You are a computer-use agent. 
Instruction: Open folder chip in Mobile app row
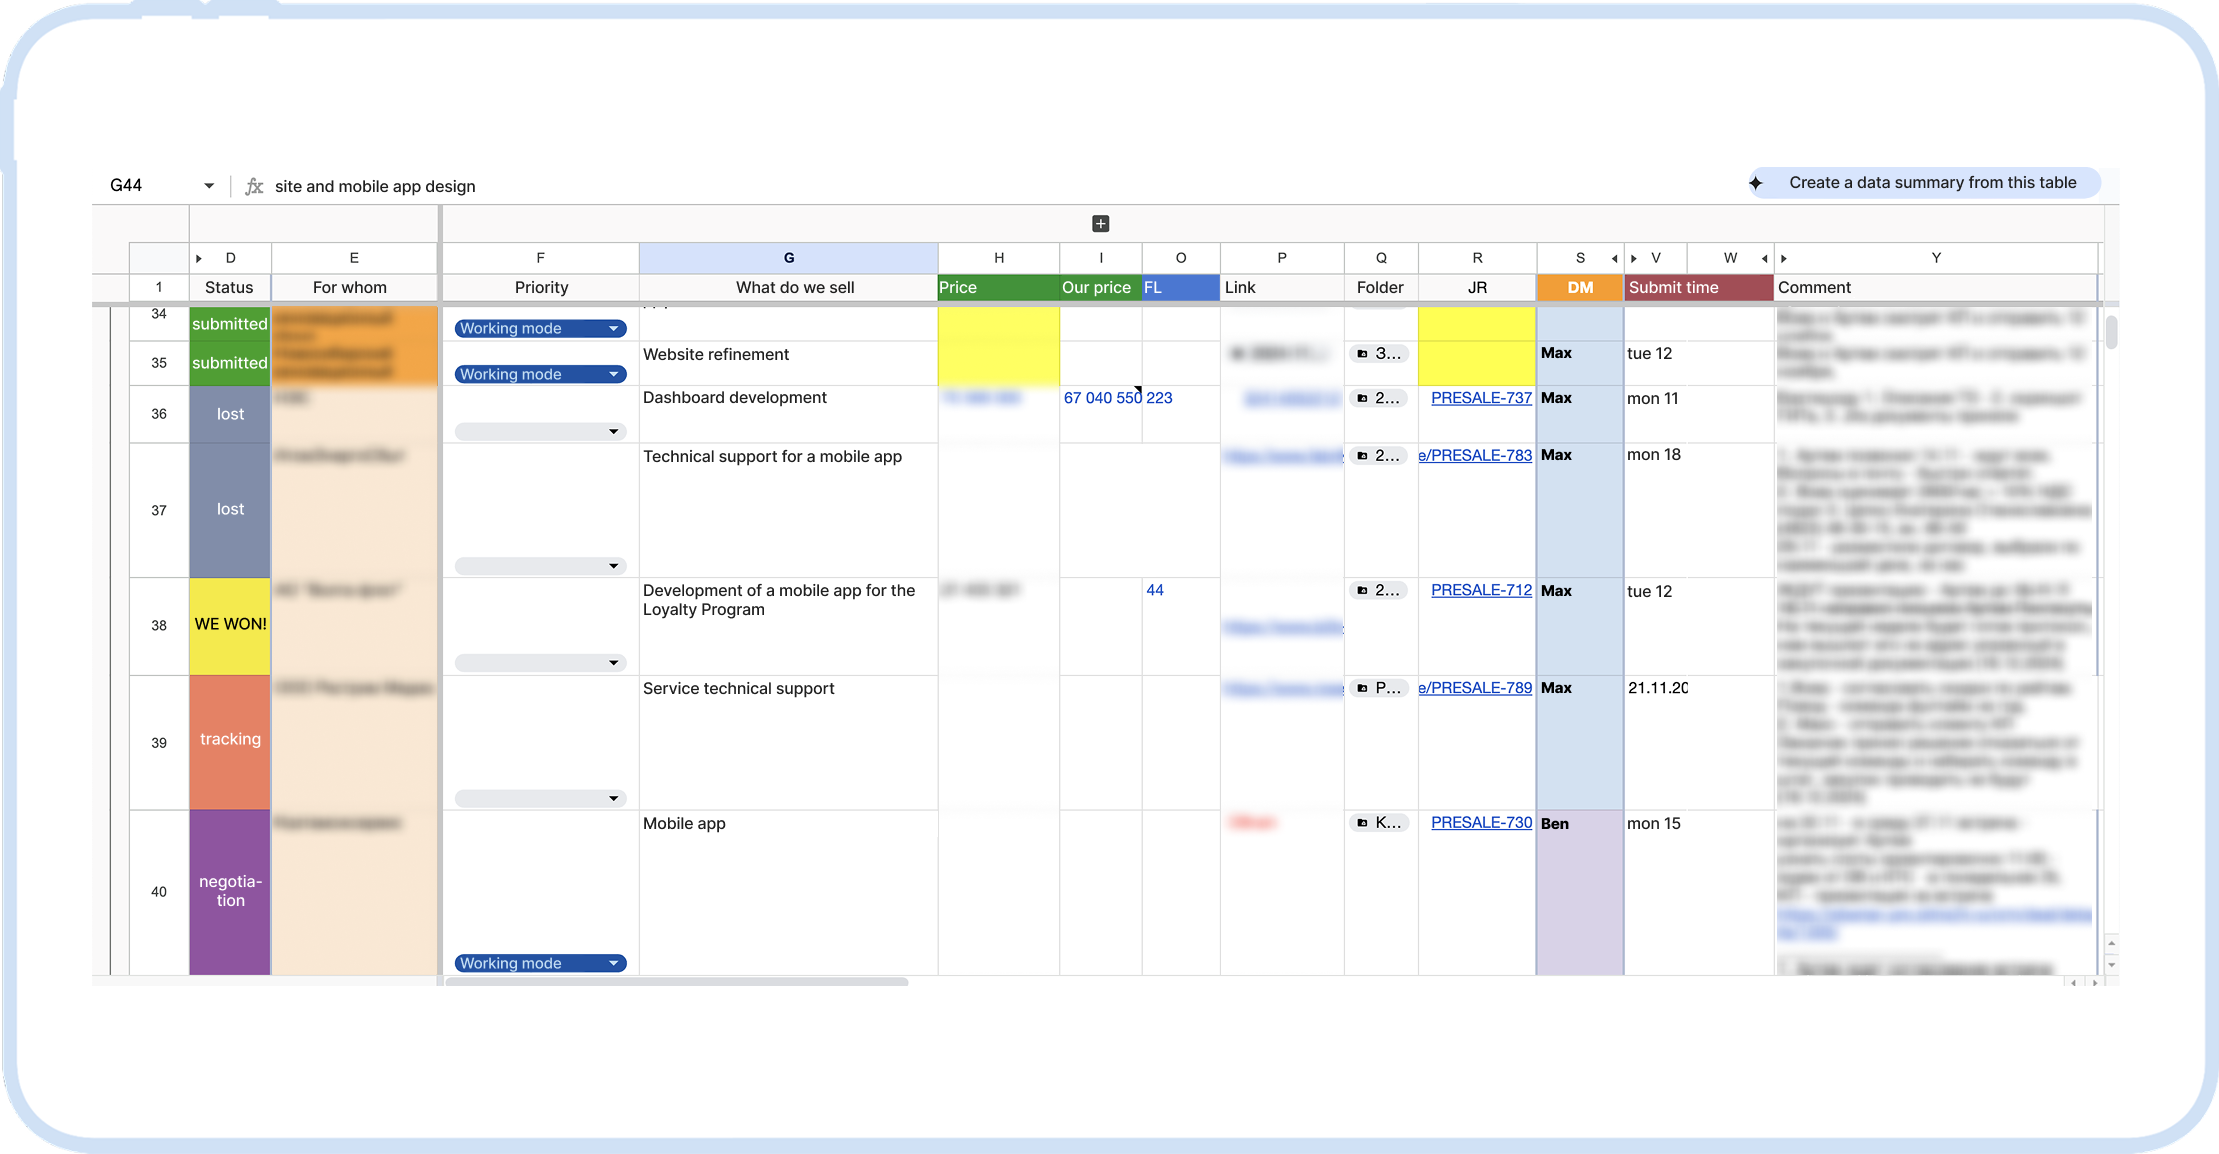click(1378, 823)
